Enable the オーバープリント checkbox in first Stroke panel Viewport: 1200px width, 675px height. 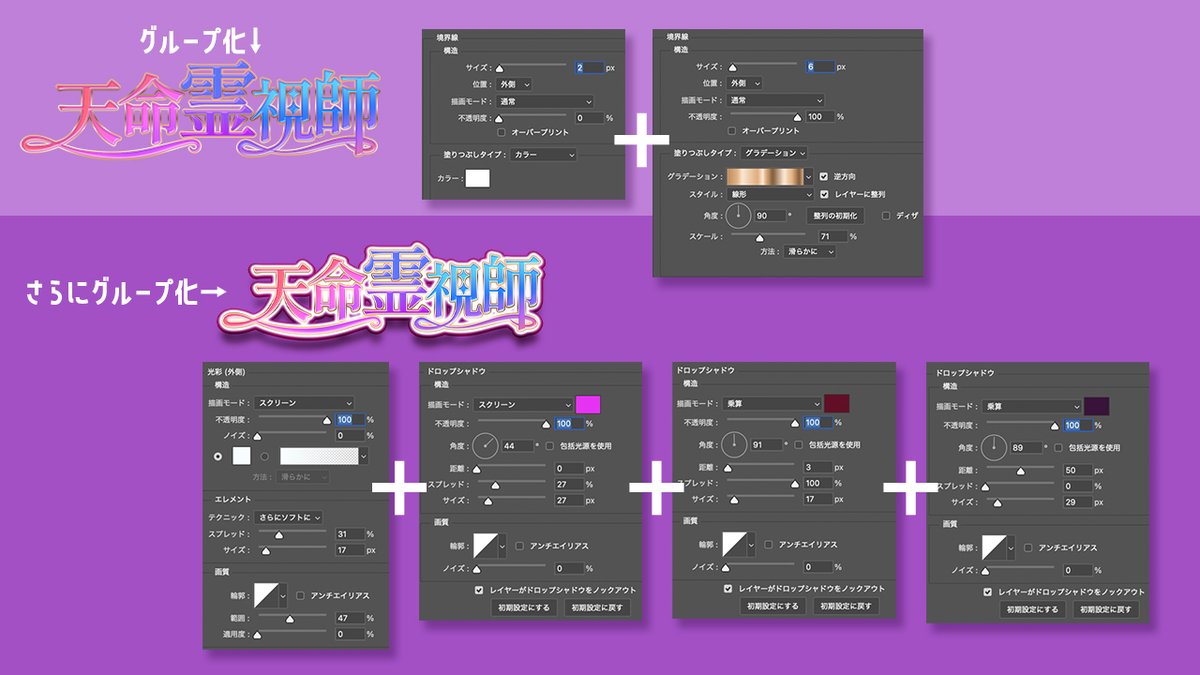tap(500, 132)
